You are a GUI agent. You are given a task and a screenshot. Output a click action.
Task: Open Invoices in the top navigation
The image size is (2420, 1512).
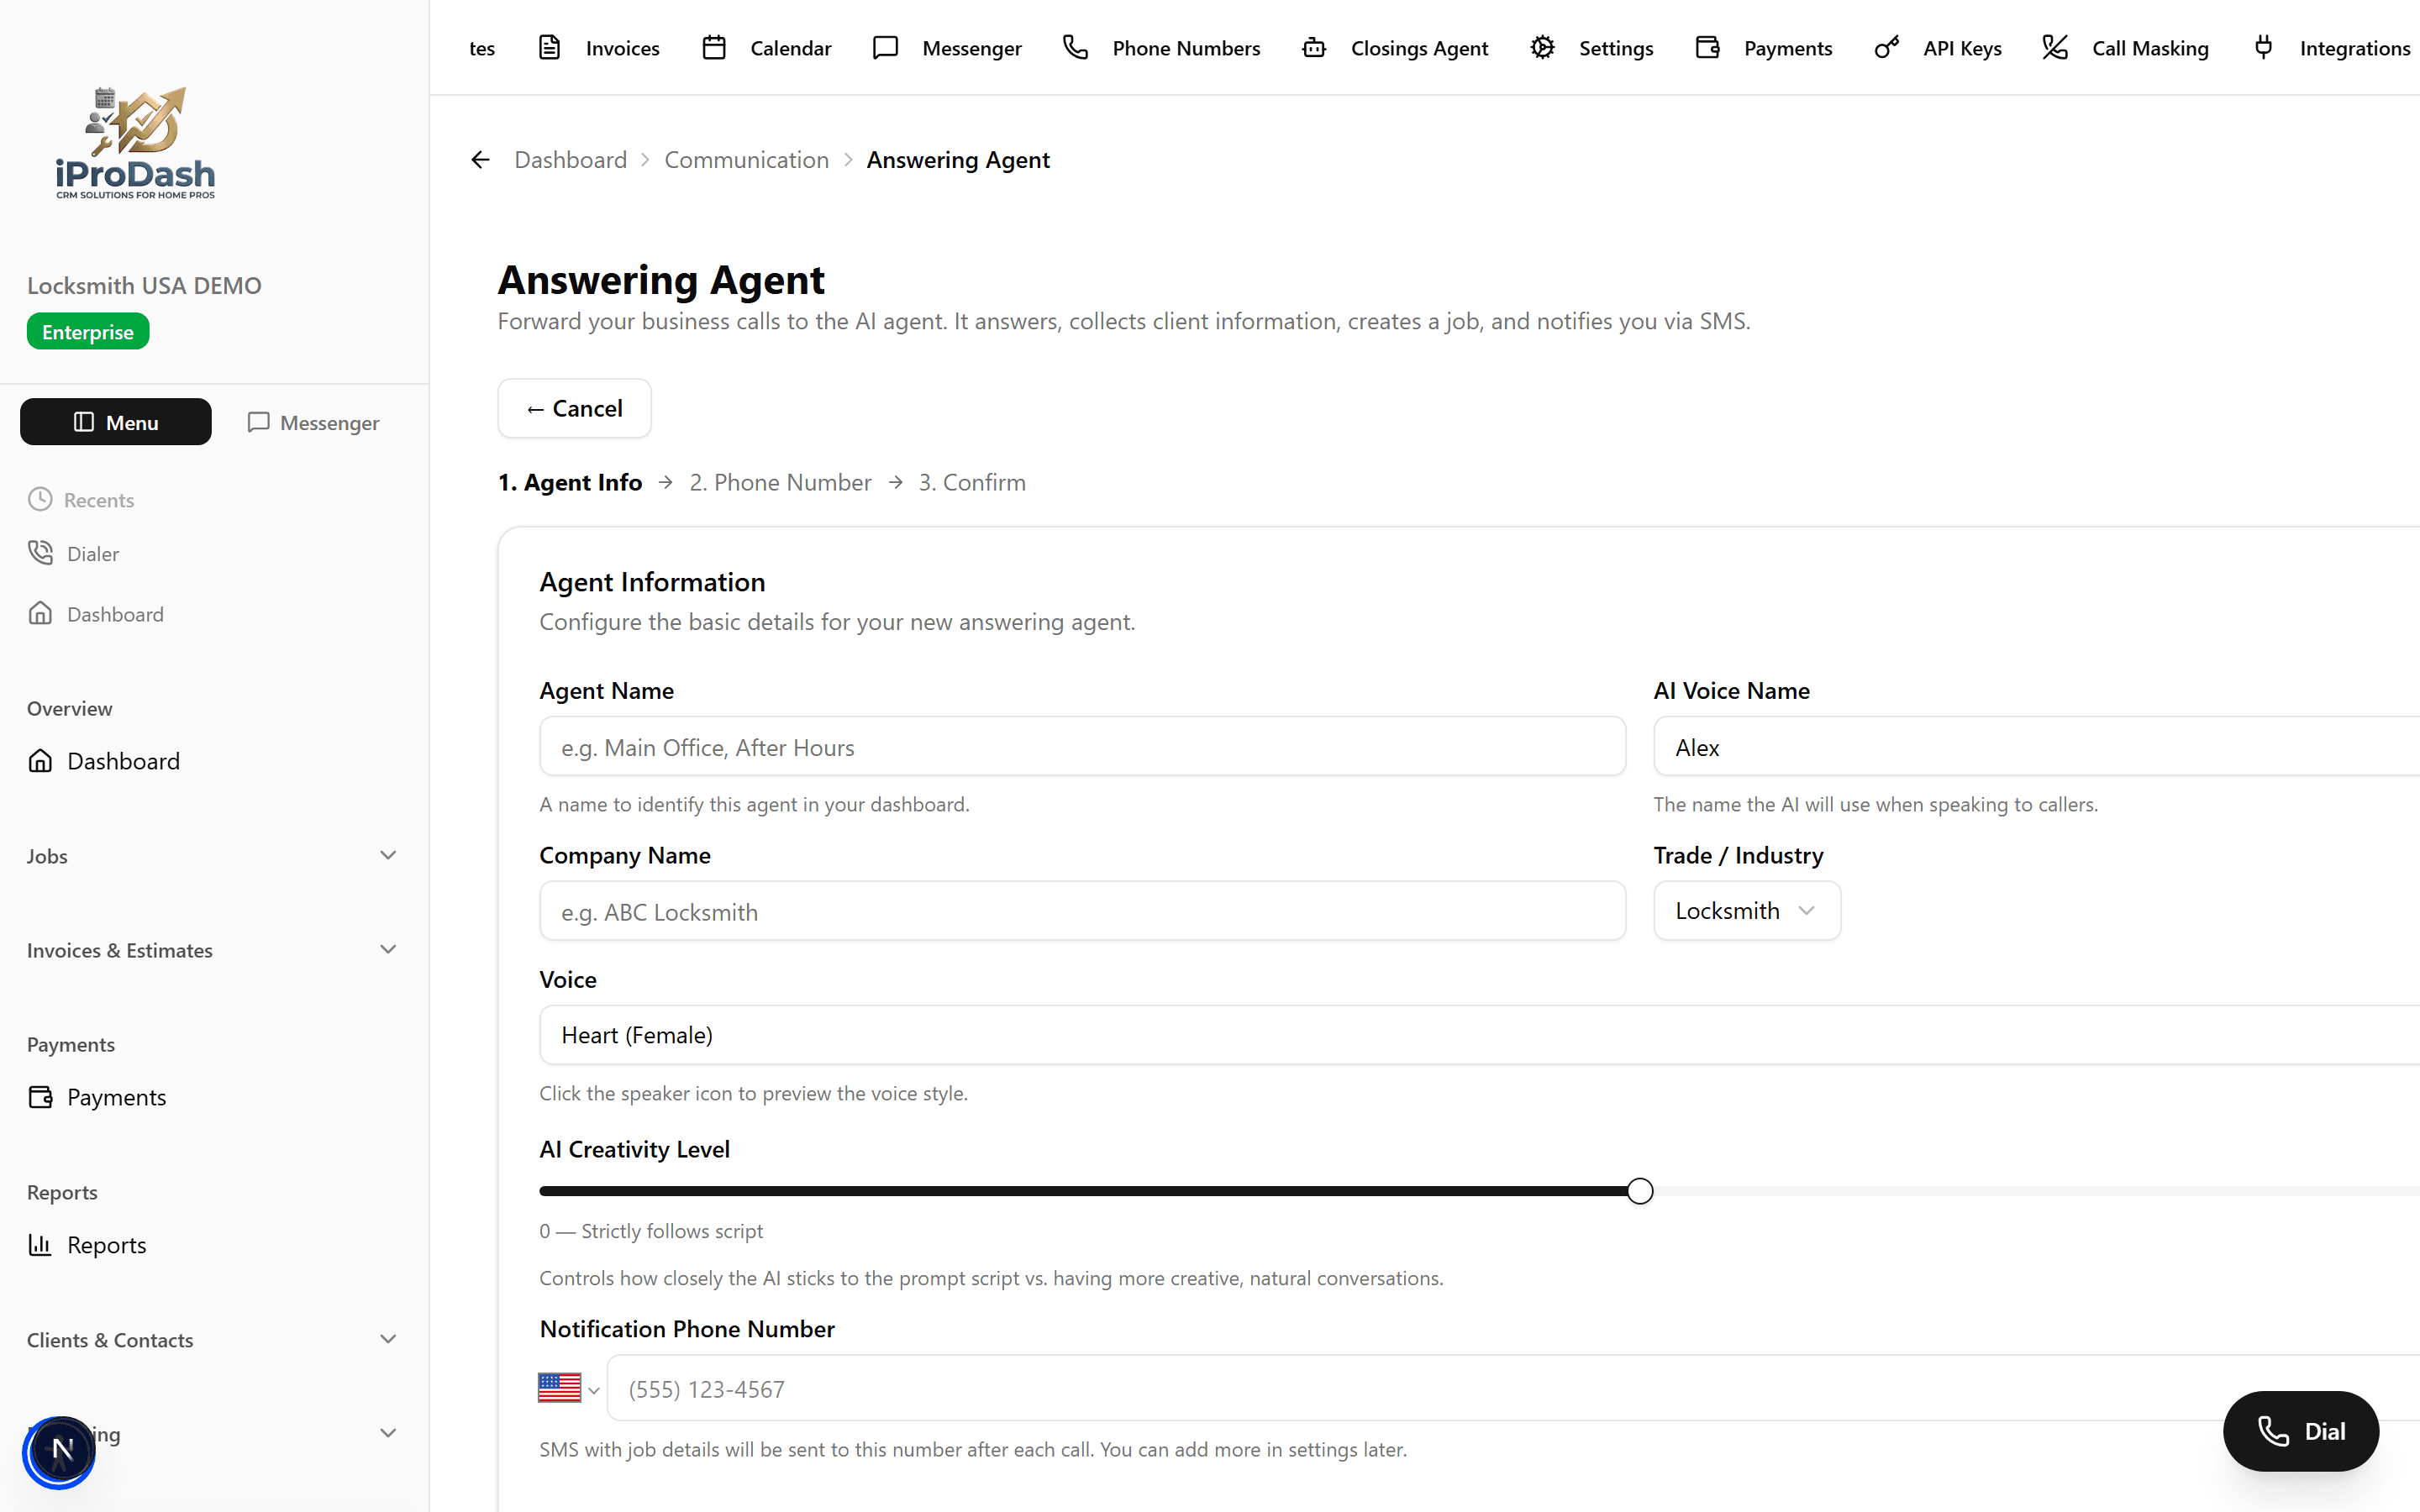pyautogui.click(x=599, y=48)
